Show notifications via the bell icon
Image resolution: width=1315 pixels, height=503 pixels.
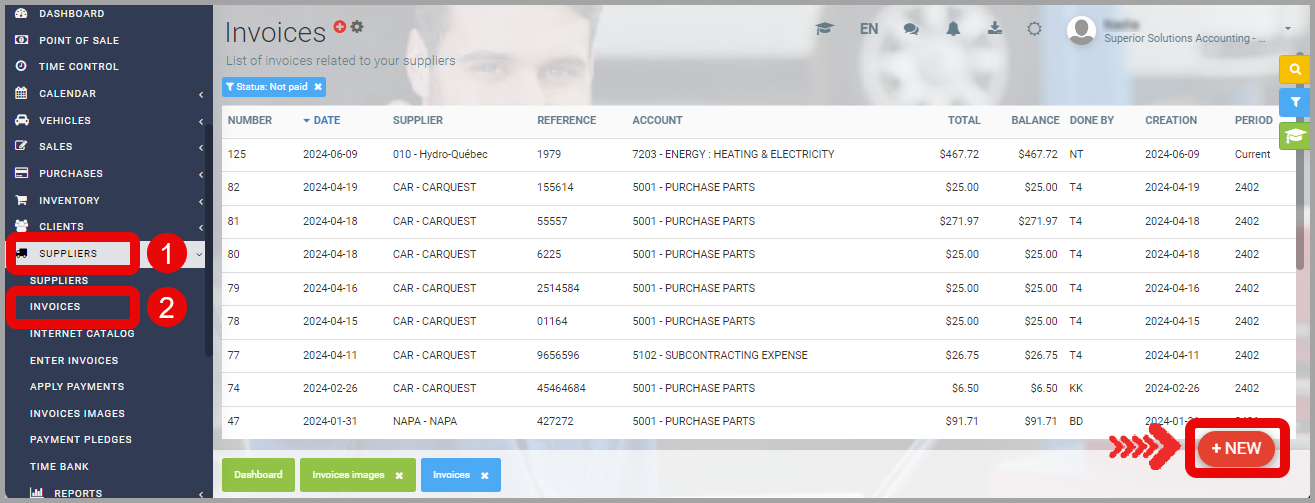coord(953,29)
